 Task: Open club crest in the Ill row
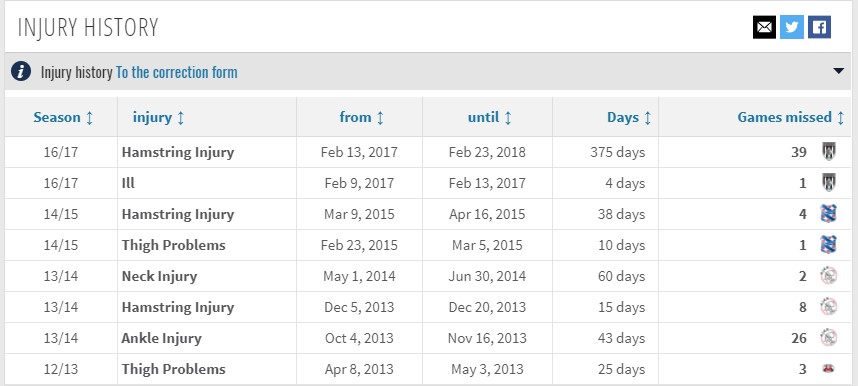(x=828, y=182)
